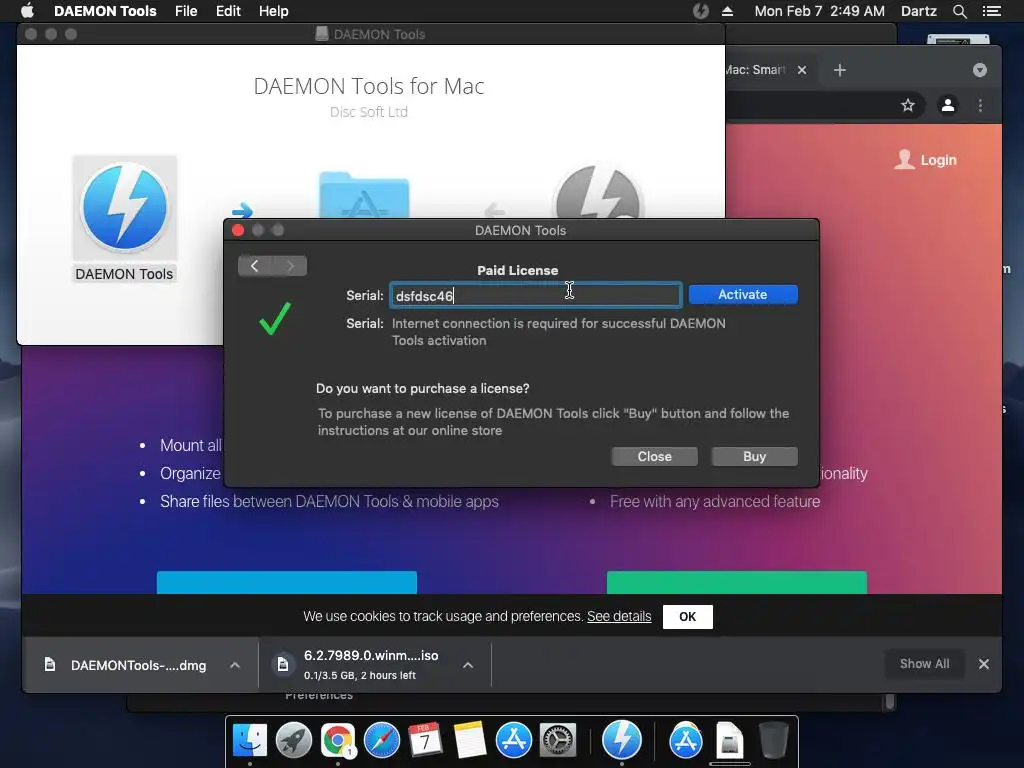Go back with the left arrow button
Image resolution: width=1024 pixels, height=768 pixels.
[255, 266]
